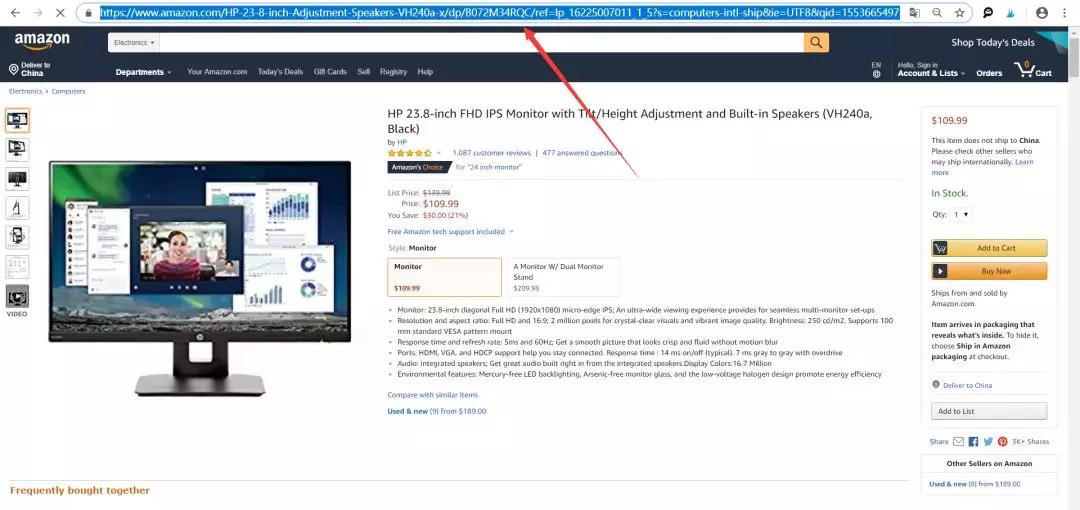Open Chrome profile avatar icon
1080x510 pixels.
tap(1042, 12)
